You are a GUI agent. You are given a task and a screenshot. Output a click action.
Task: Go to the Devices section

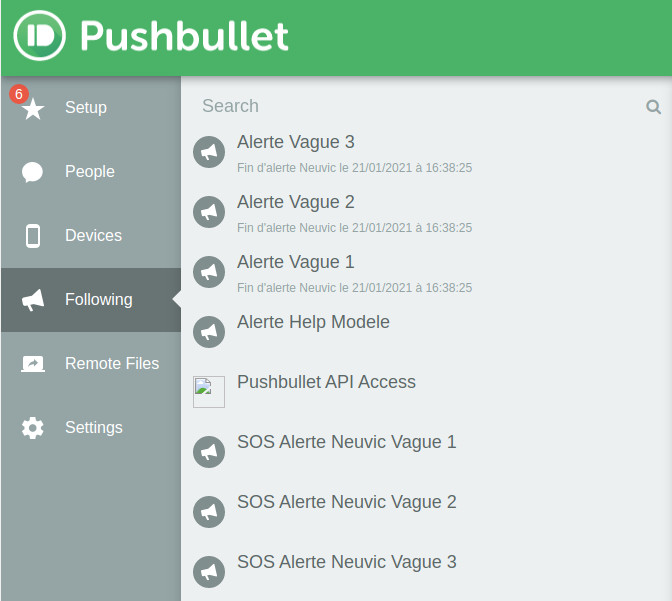point(93,236)
